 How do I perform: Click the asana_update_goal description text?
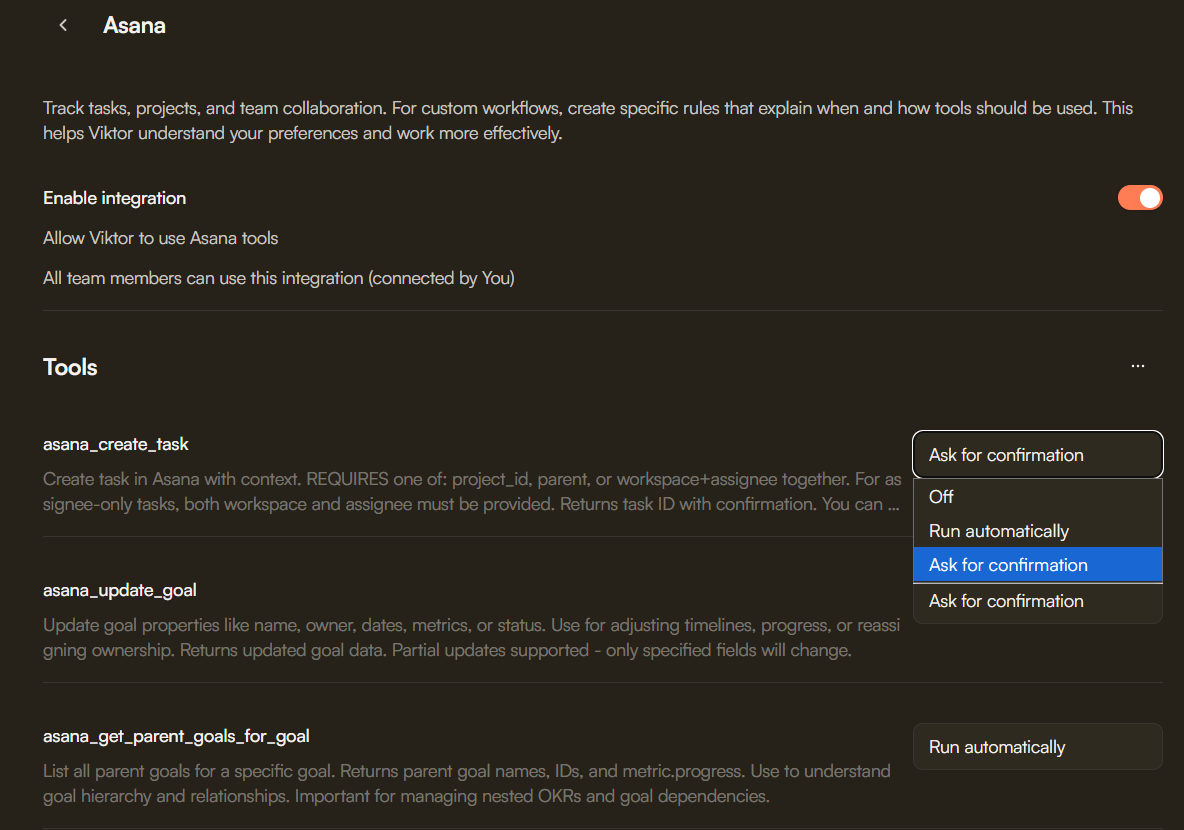click(471, 637)
